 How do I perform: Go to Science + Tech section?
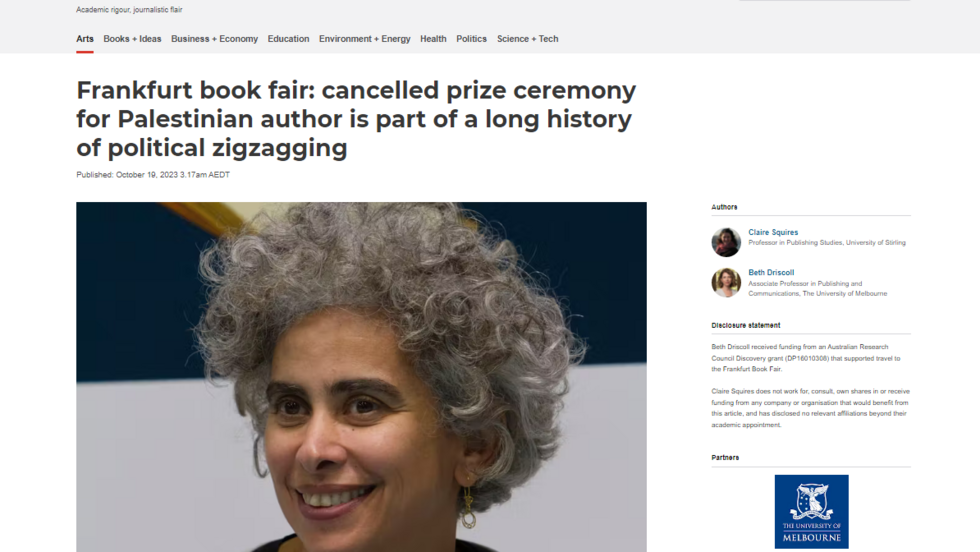[528, 39]
